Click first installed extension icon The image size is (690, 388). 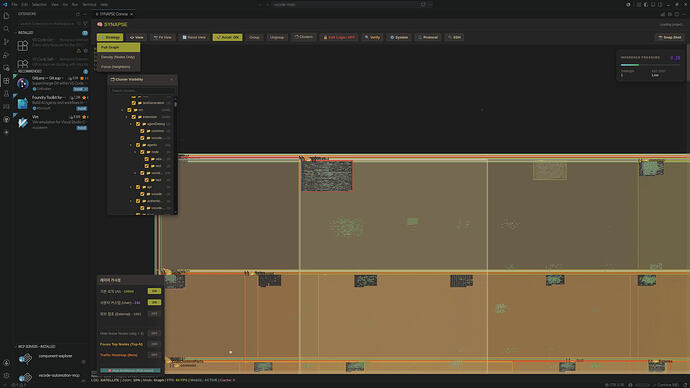pyautogui.click(x=23, y=45)
